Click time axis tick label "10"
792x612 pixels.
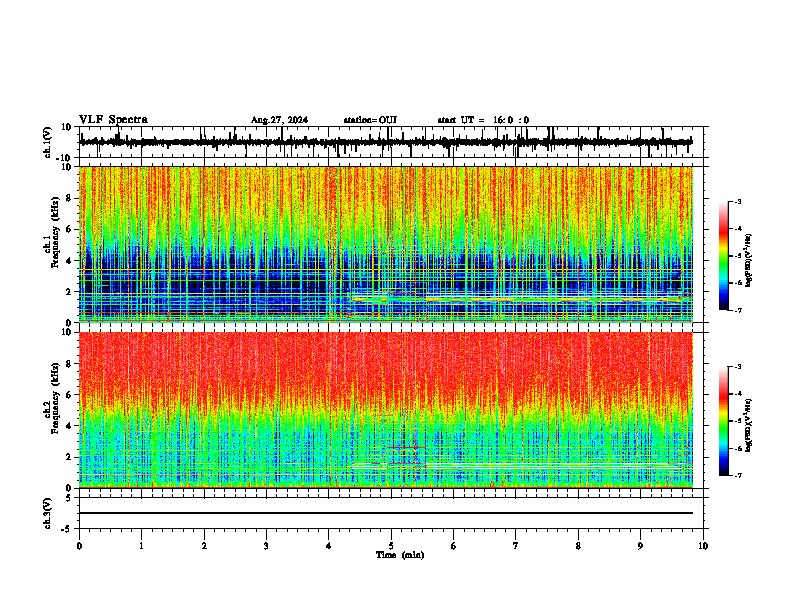coord(703,546)
